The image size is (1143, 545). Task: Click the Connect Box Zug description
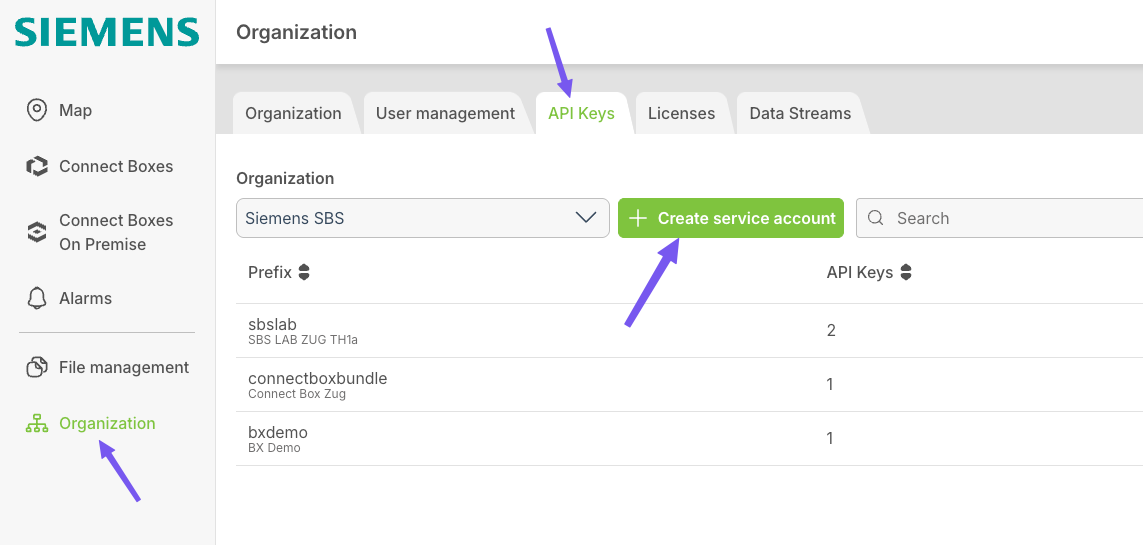pyautogui.click(x=297, y=394)
